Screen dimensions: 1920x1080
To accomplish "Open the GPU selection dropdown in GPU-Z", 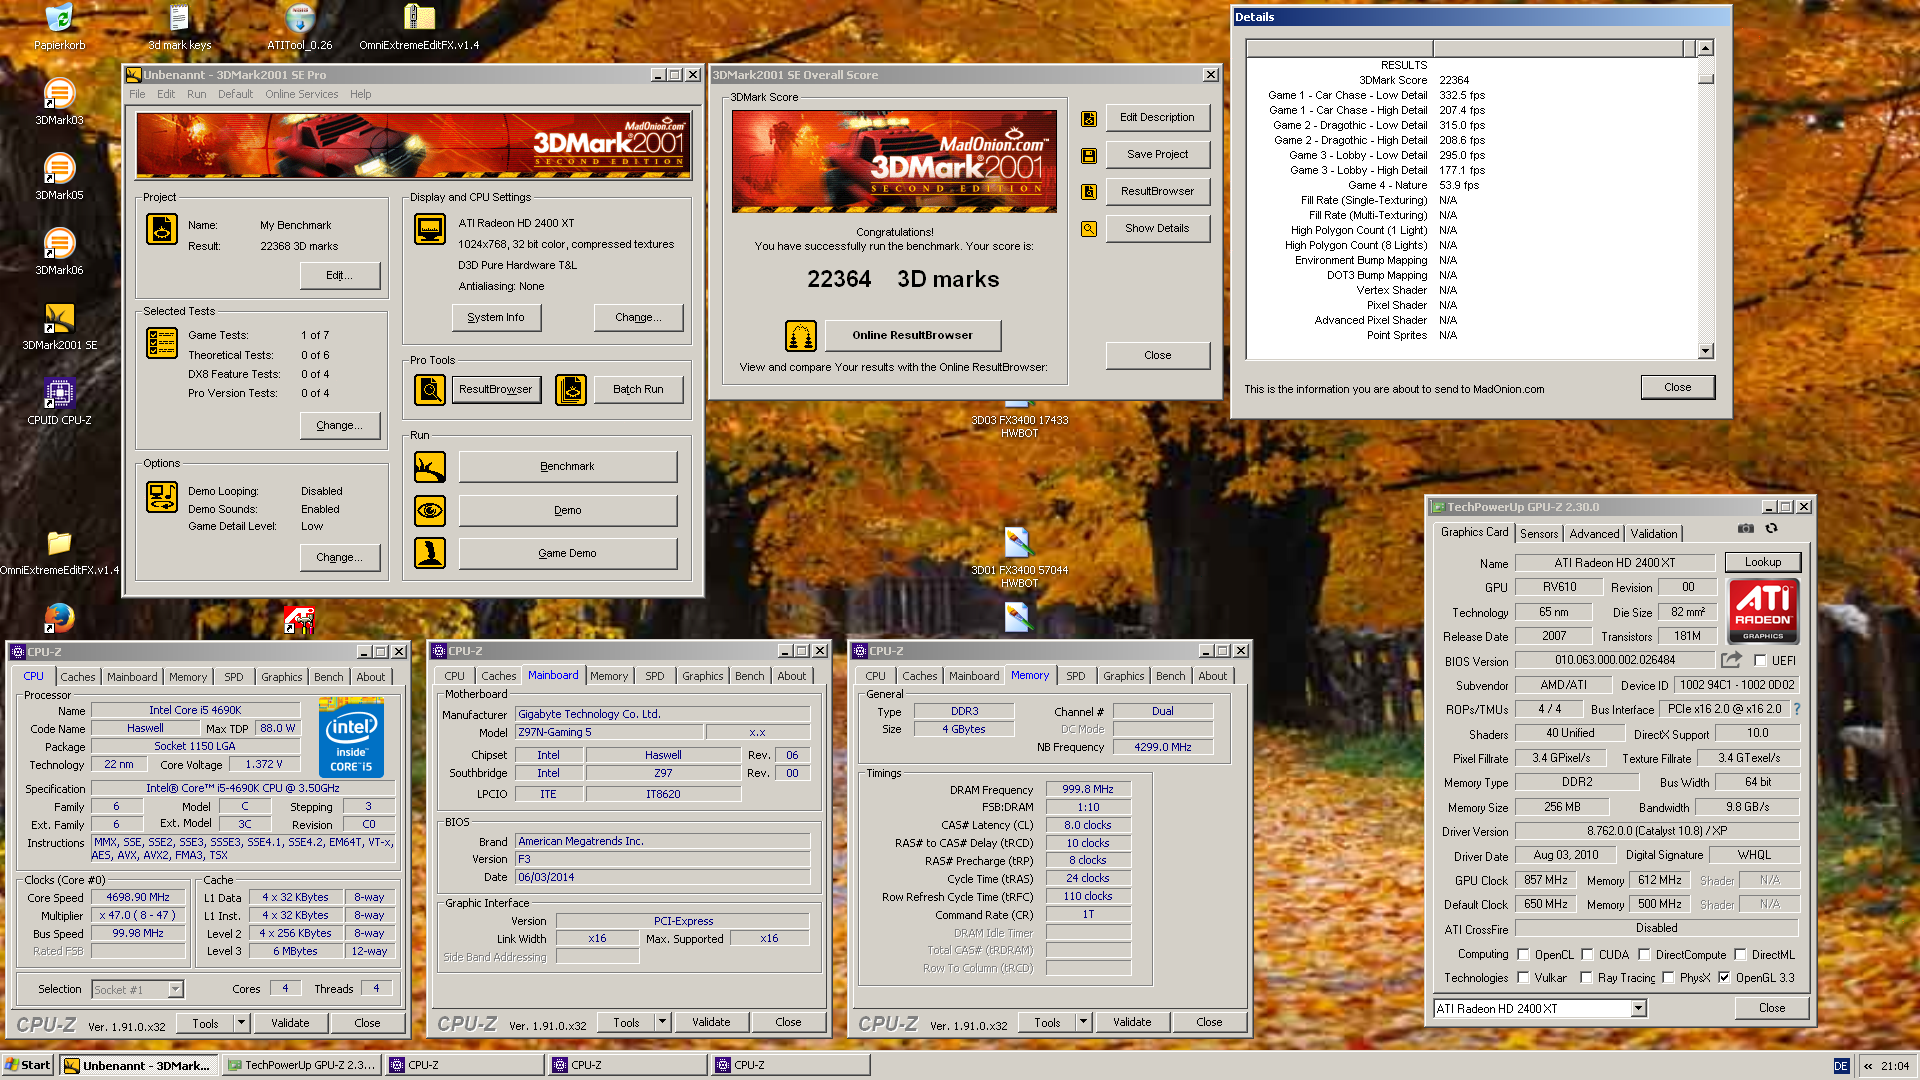I will click(x=1638, y=1009).
